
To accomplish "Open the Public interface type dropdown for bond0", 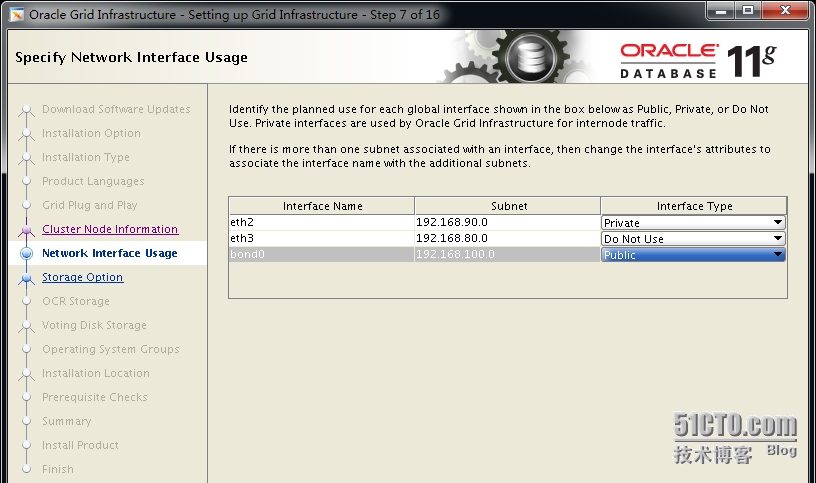I will [693, 255].
